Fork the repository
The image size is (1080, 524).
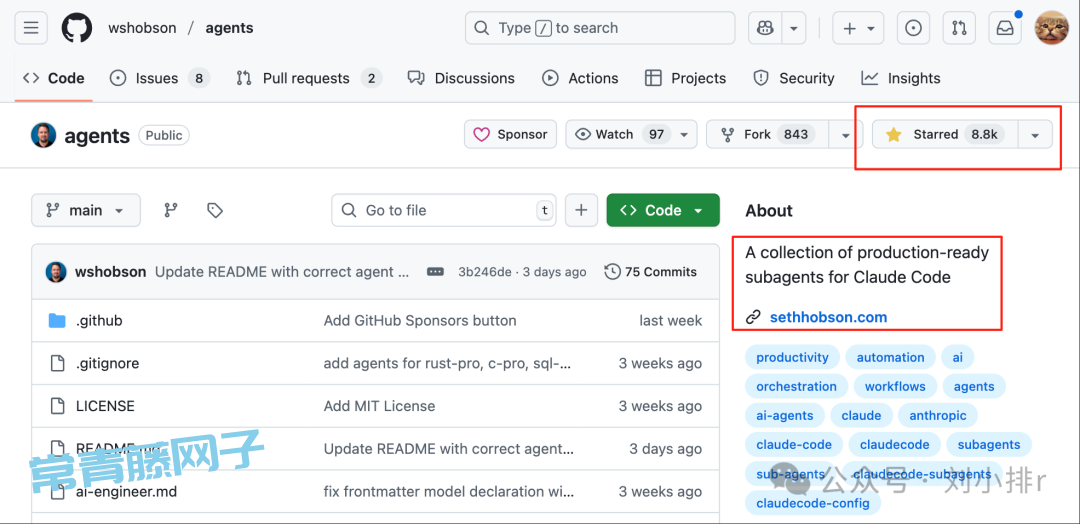[767, 134]
